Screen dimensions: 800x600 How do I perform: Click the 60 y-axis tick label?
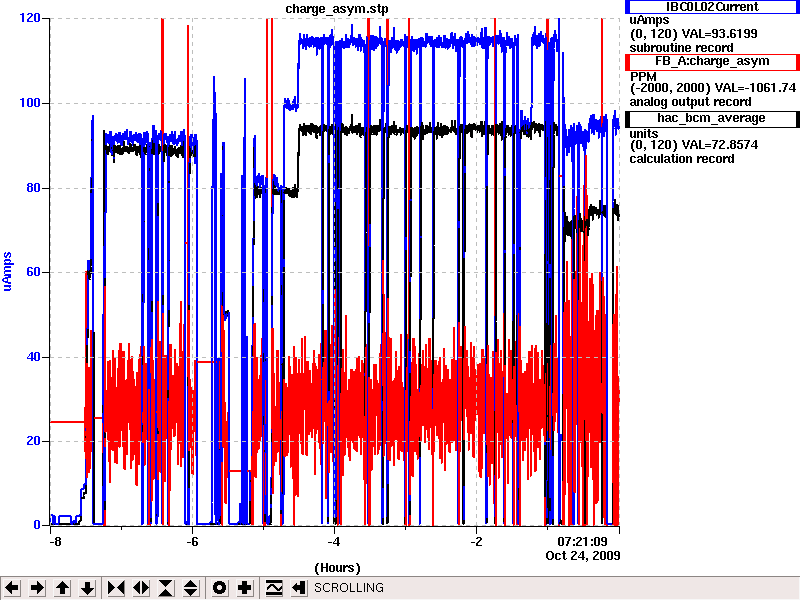tap(33, 271)
